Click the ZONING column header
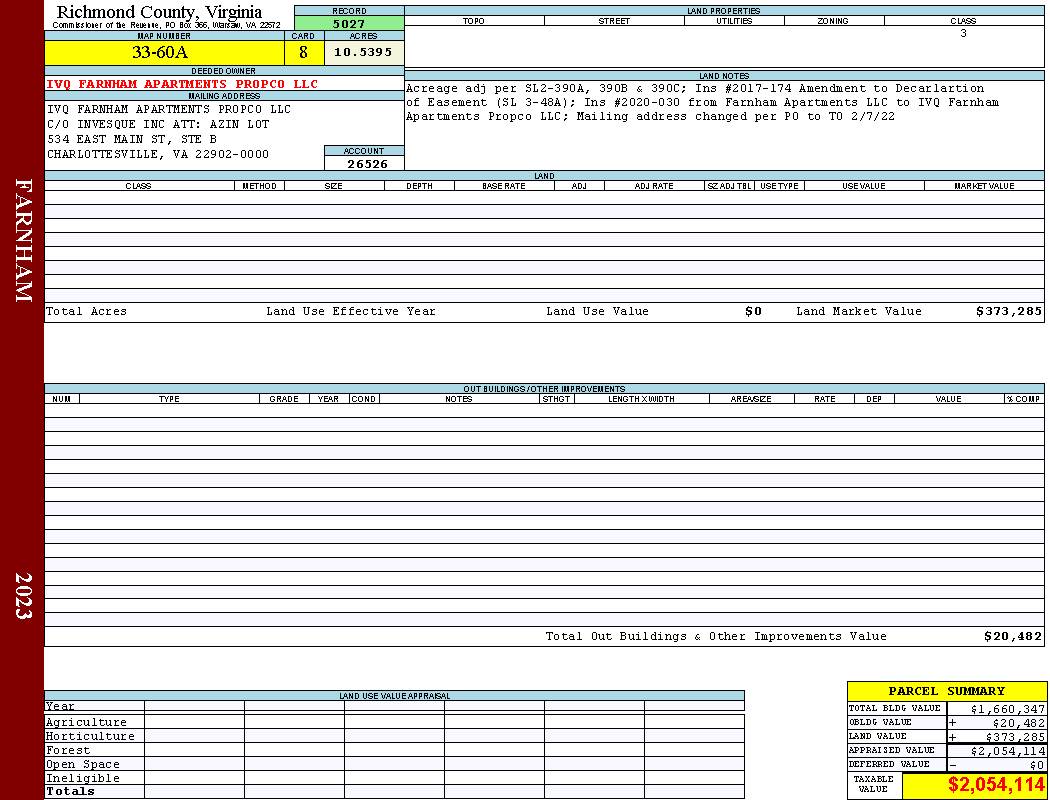1050x800 pixels. (833, 21)
